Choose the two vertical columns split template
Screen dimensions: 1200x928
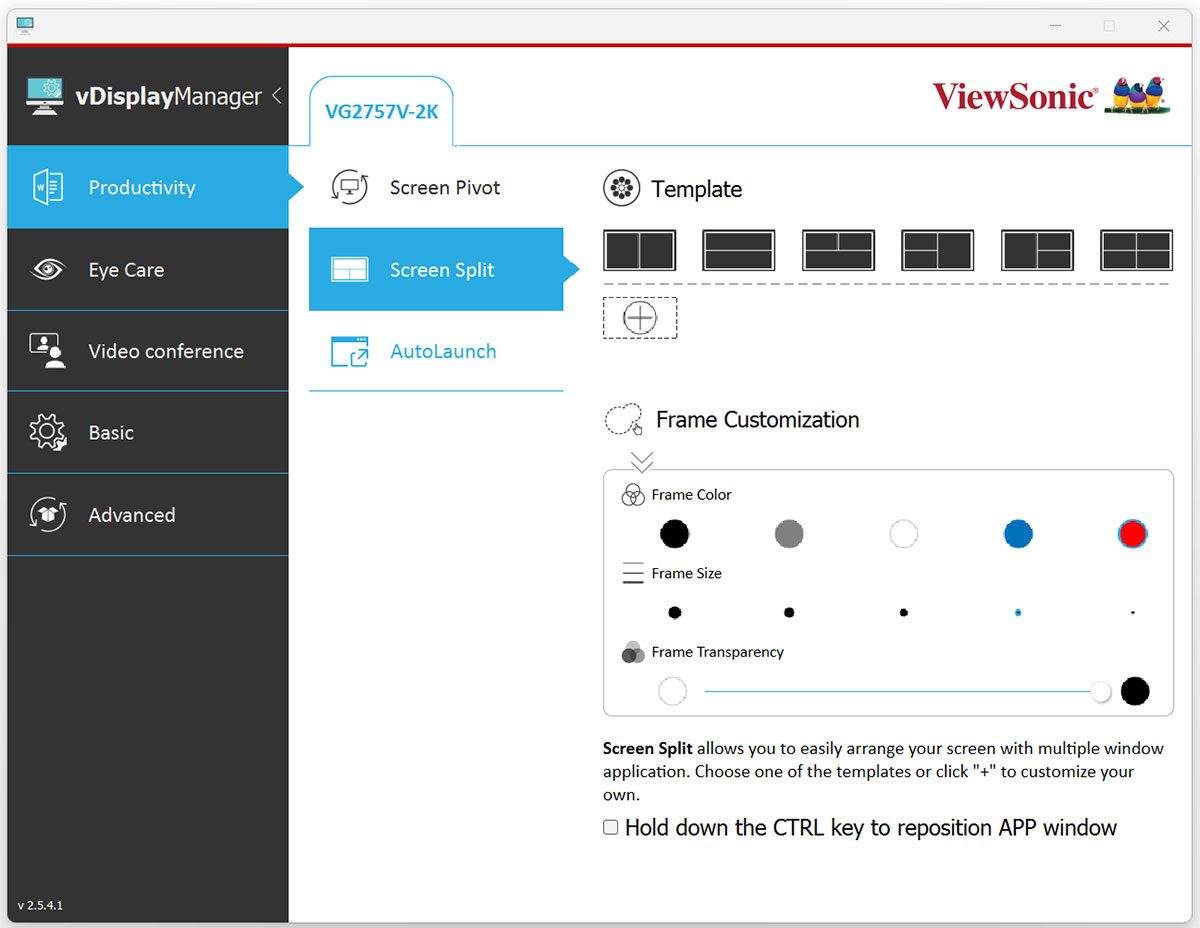tap(639, 250)
